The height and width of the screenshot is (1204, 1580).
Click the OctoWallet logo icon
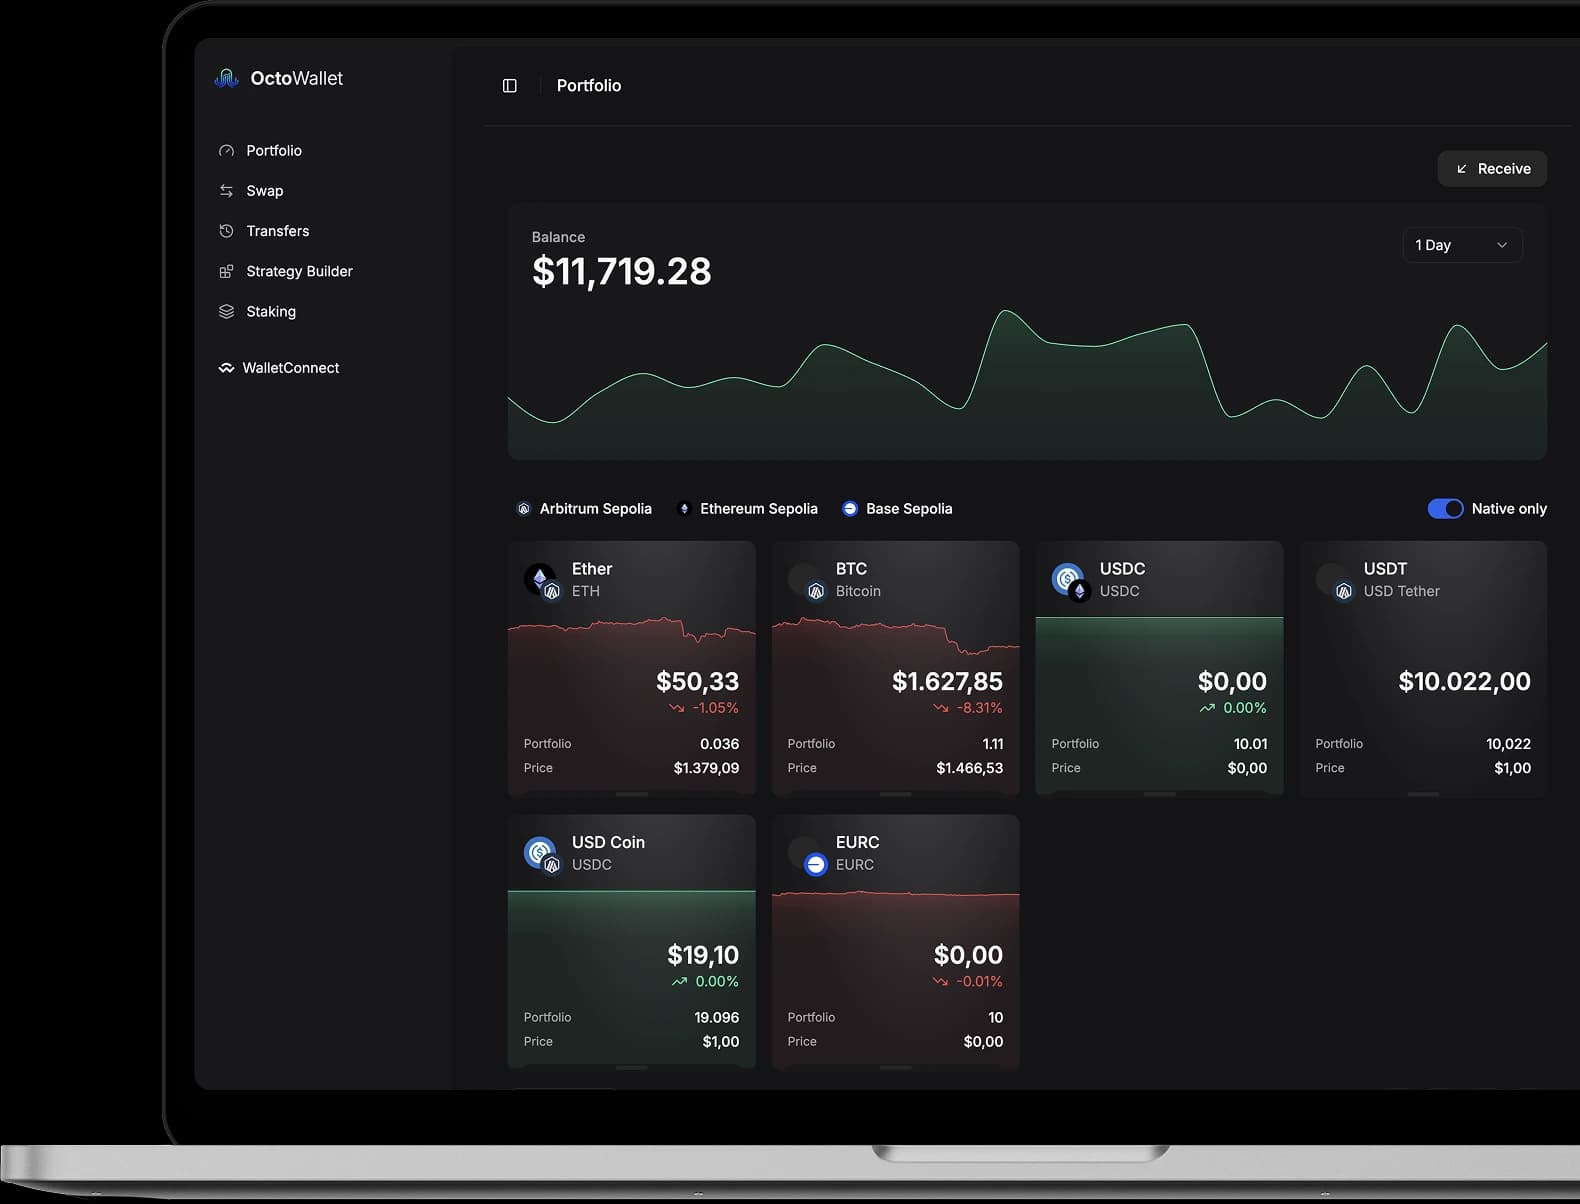click(x=227, y=78)
